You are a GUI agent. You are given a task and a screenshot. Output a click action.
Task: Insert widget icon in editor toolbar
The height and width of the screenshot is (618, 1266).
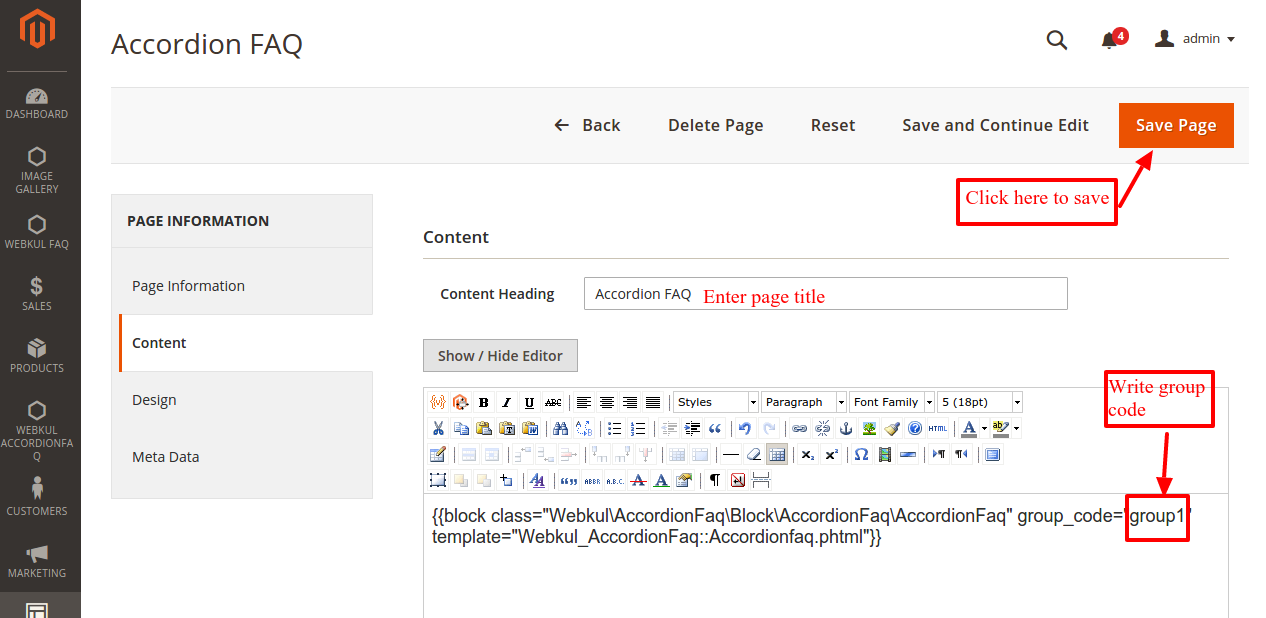click(x=460, y=402)
